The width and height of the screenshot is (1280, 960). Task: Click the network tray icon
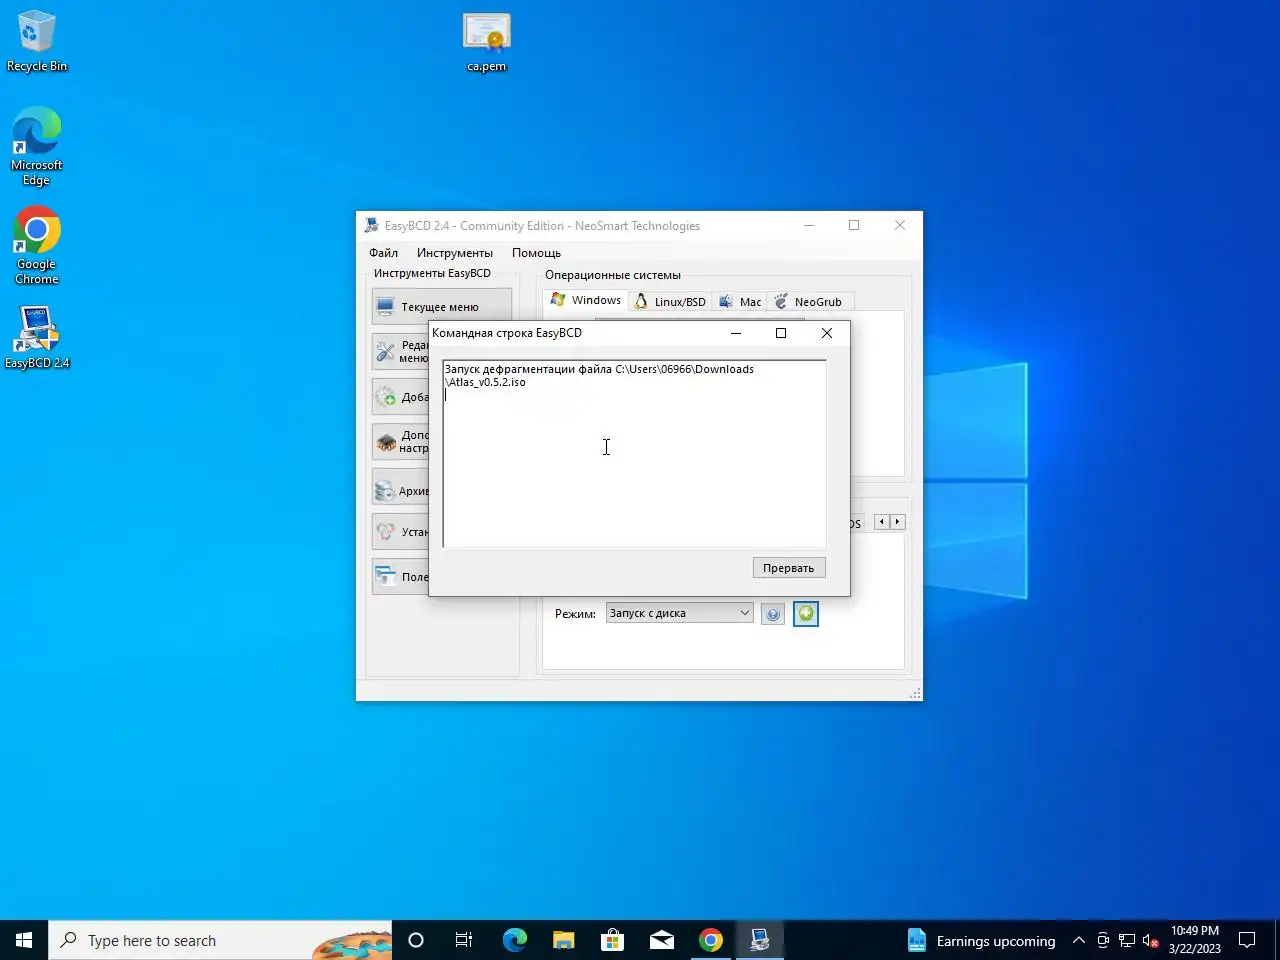pyautogui.click(x=1127, y=940)
